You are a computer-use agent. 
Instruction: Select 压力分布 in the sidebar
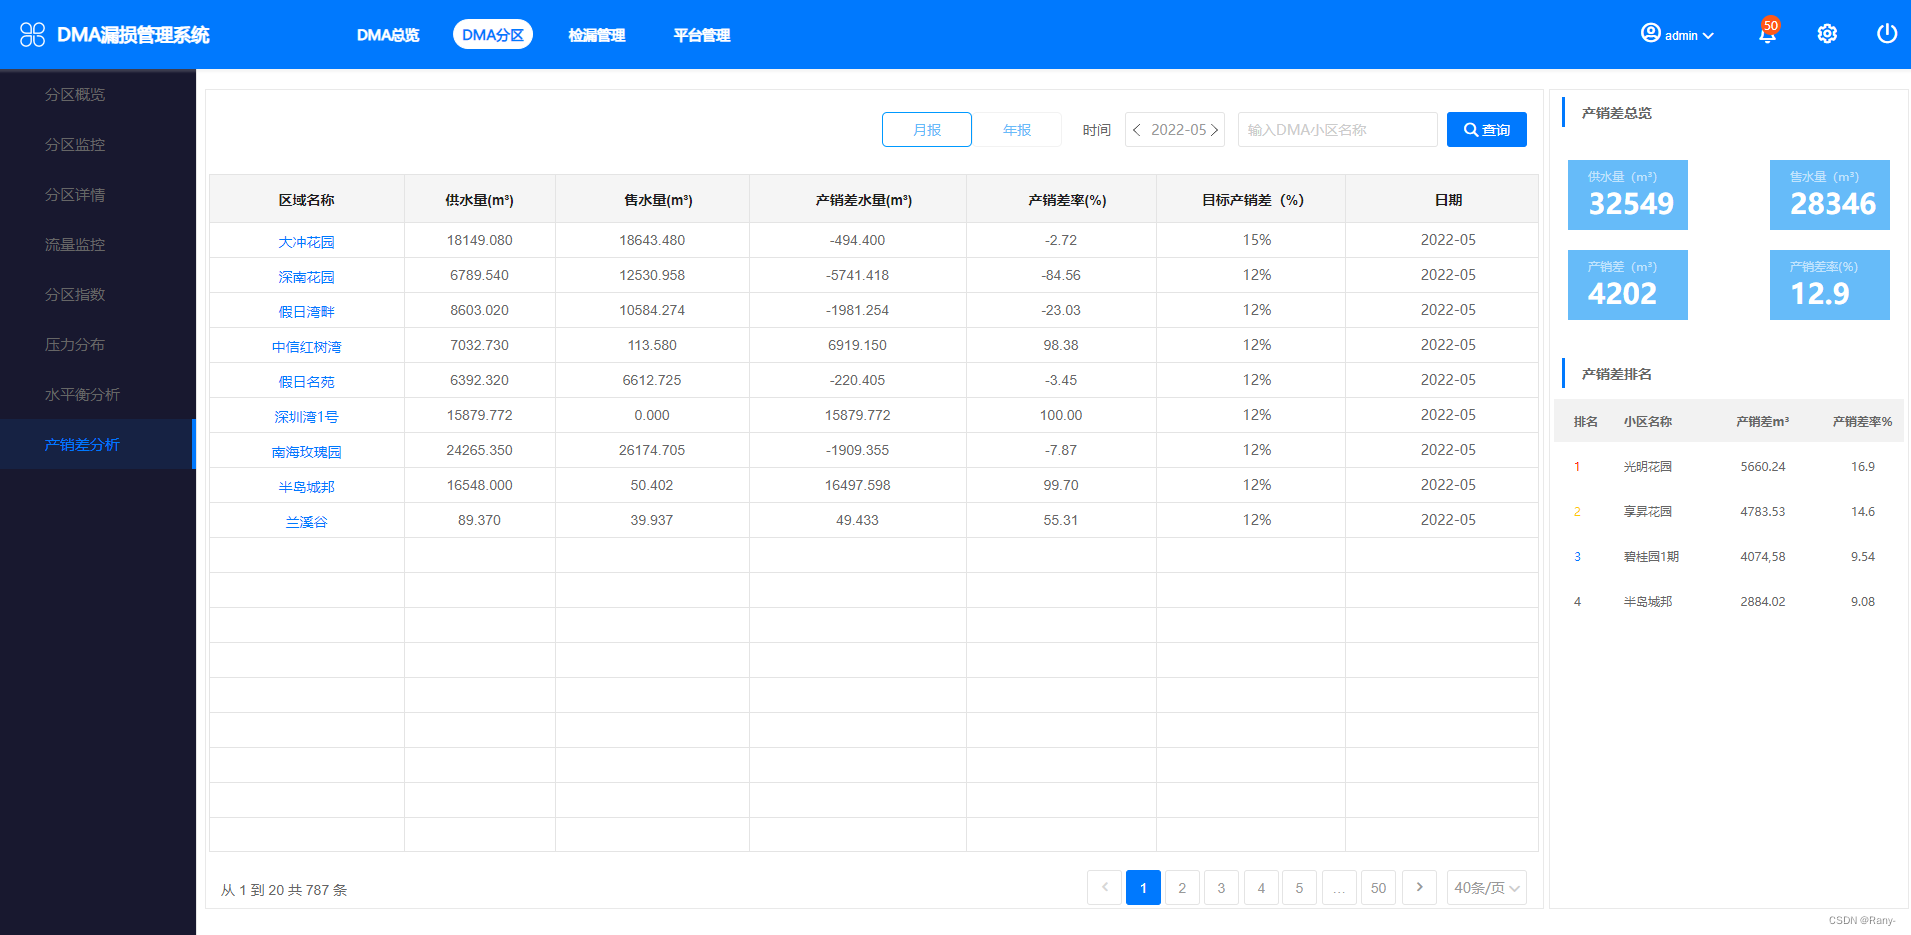(x=75, y=344)
